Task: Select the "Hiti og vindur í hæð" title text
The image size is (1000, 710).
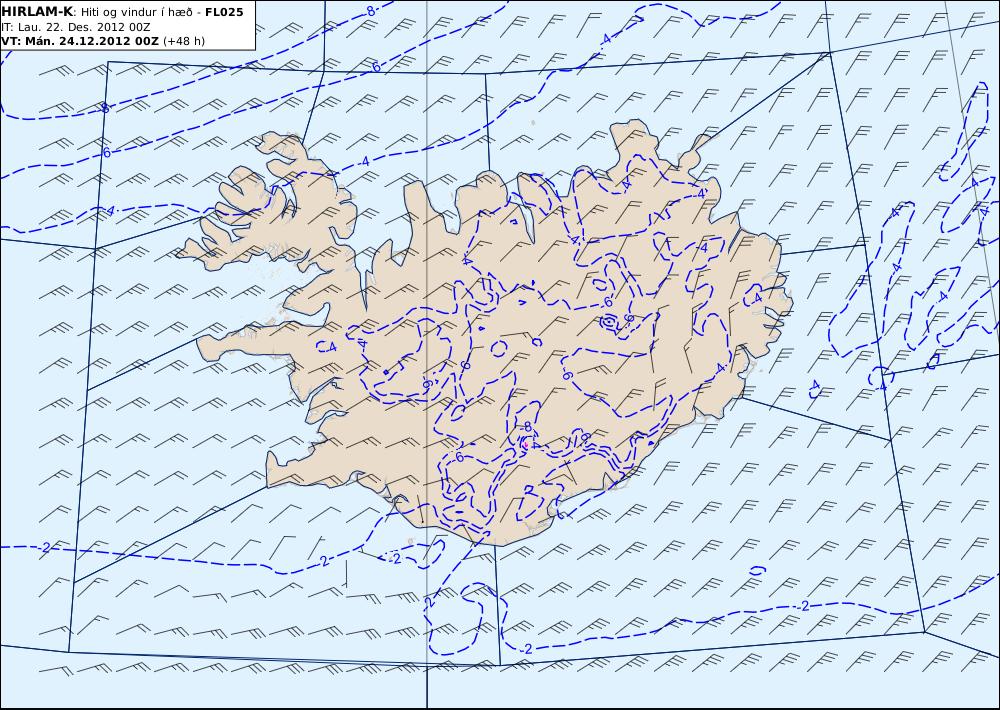Action: click(x=137, y=12)
